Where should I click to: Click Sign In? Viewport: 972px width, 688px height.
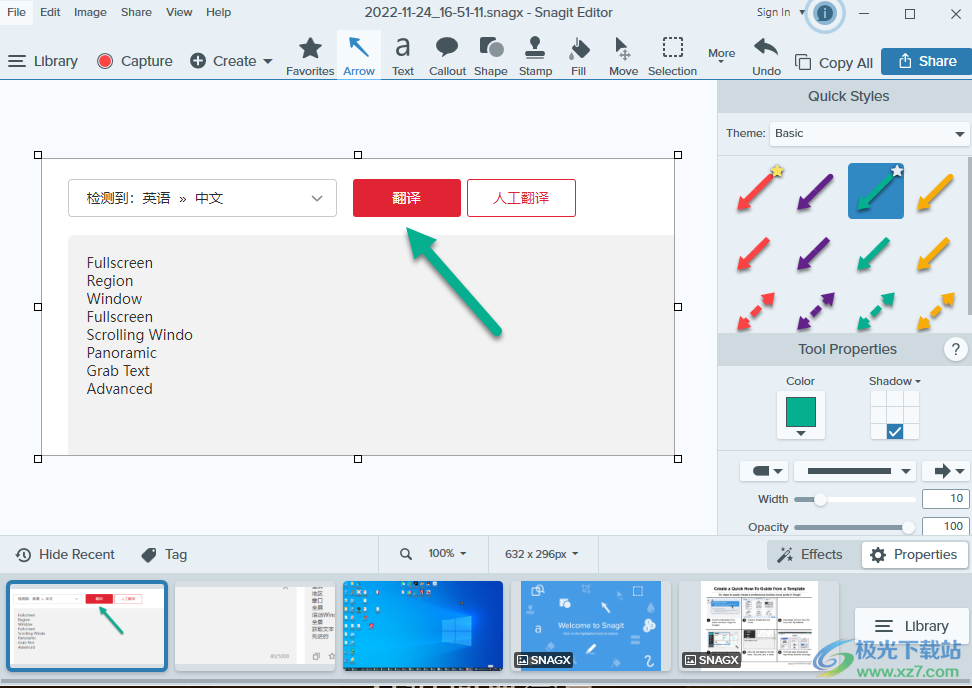tap(773, 12)
